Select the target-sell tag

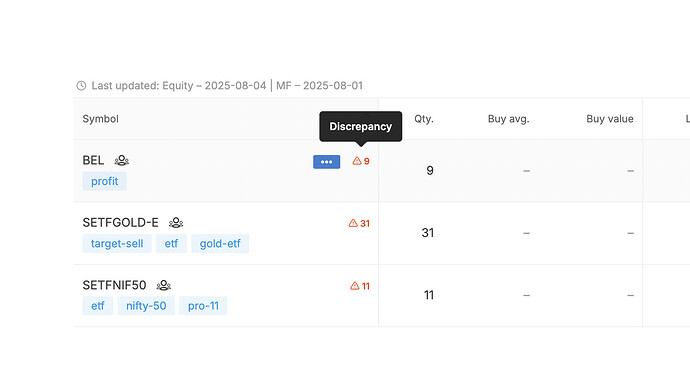click(117, 243)
